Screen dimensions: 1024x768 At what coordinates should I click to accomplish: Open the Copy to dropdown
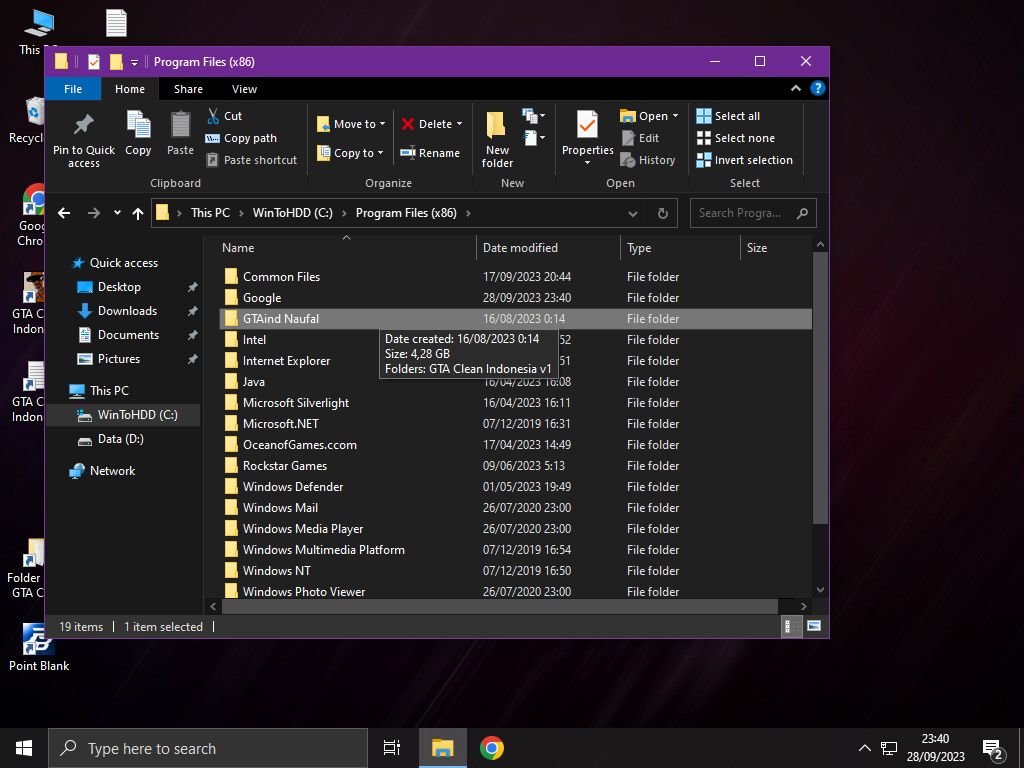(350, 153)
